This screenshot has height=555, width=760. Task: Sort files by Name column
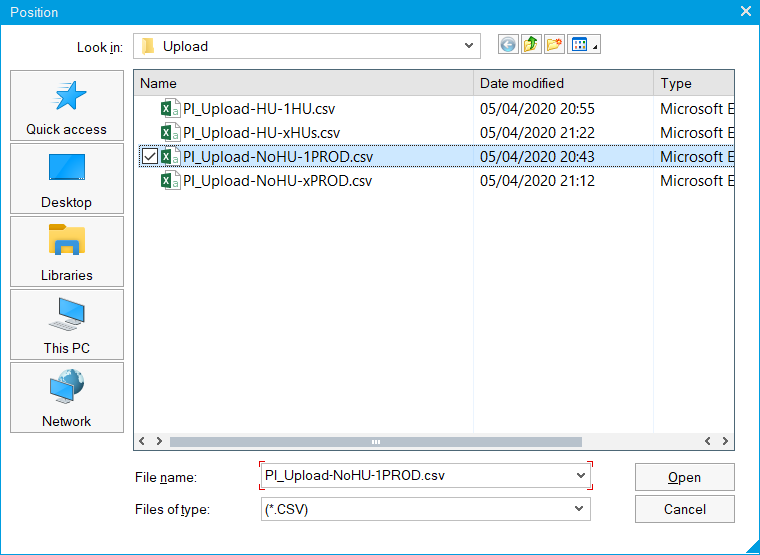(x=304, y=83)
